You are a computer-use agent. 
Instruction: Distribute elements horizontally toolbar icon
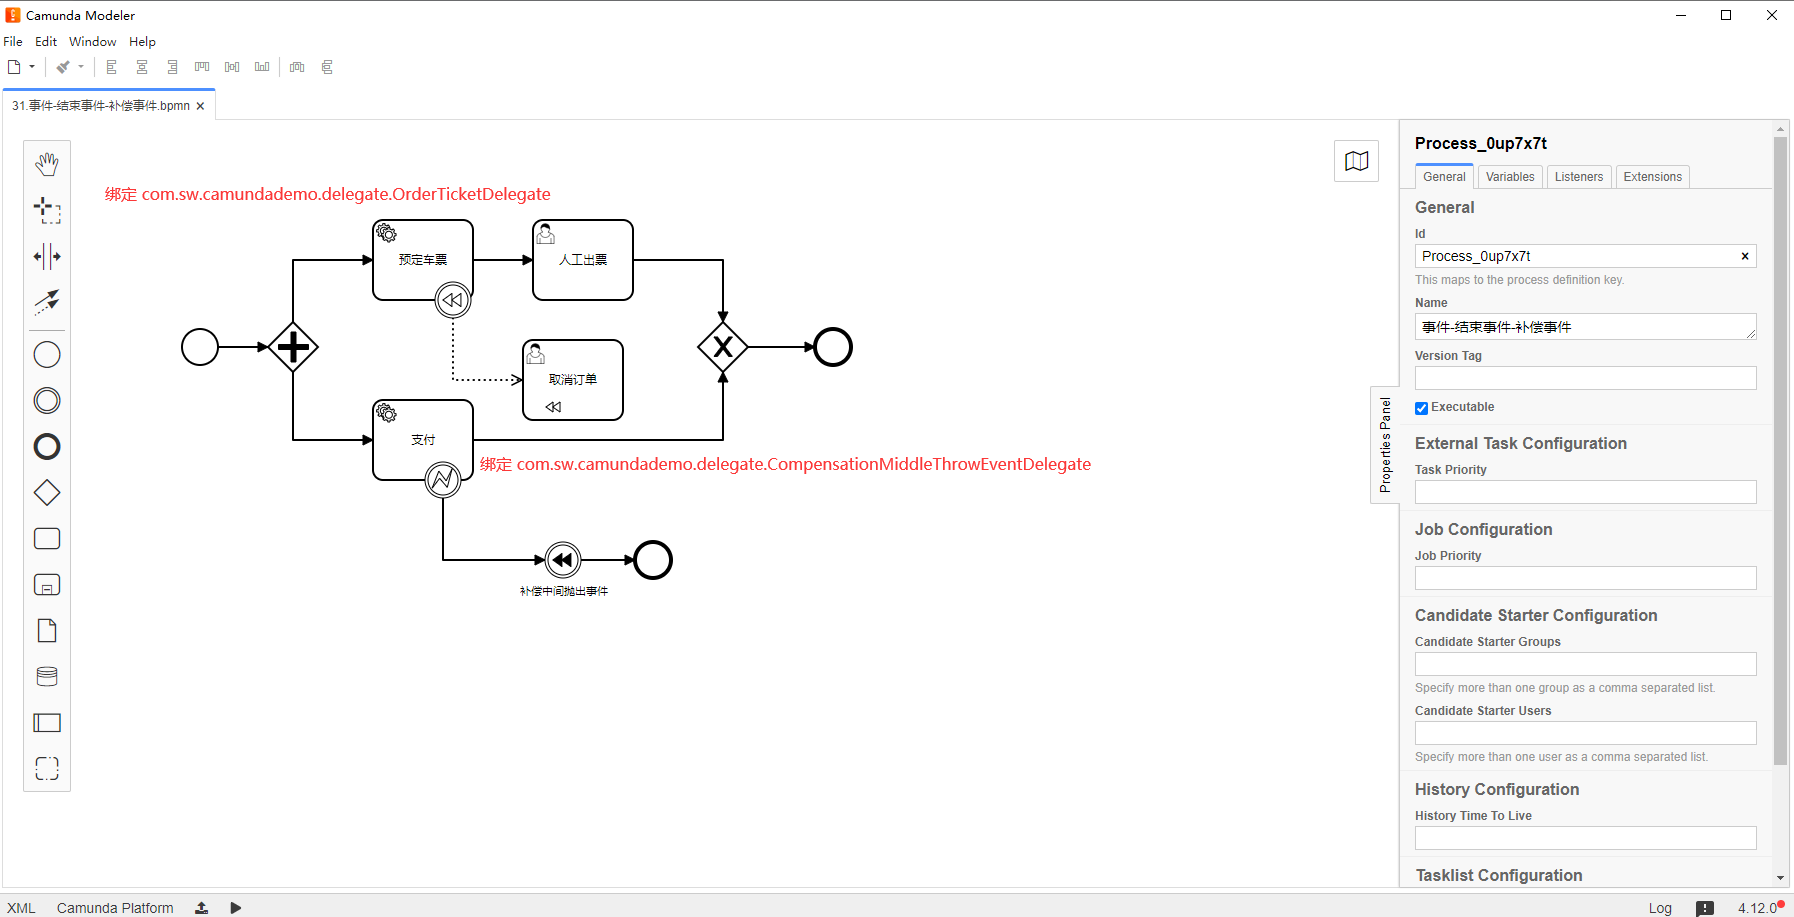(x=297, y=67)
